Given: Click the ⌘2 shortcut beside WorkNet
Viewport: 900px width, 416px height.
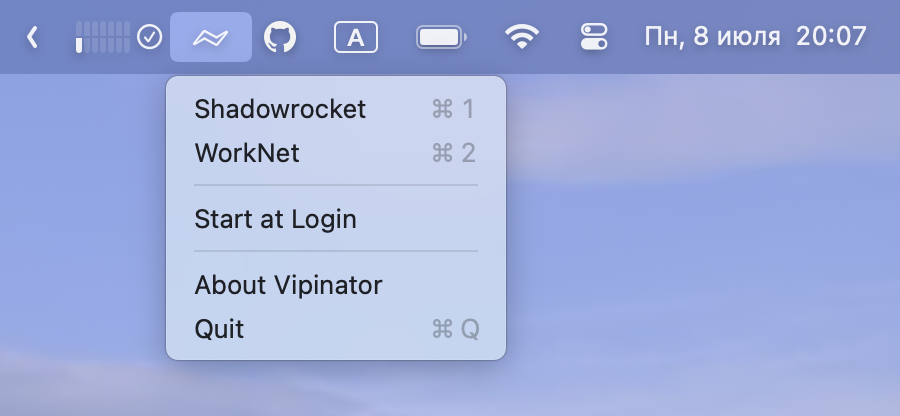Looking at the screenshot, I should 453,153.
